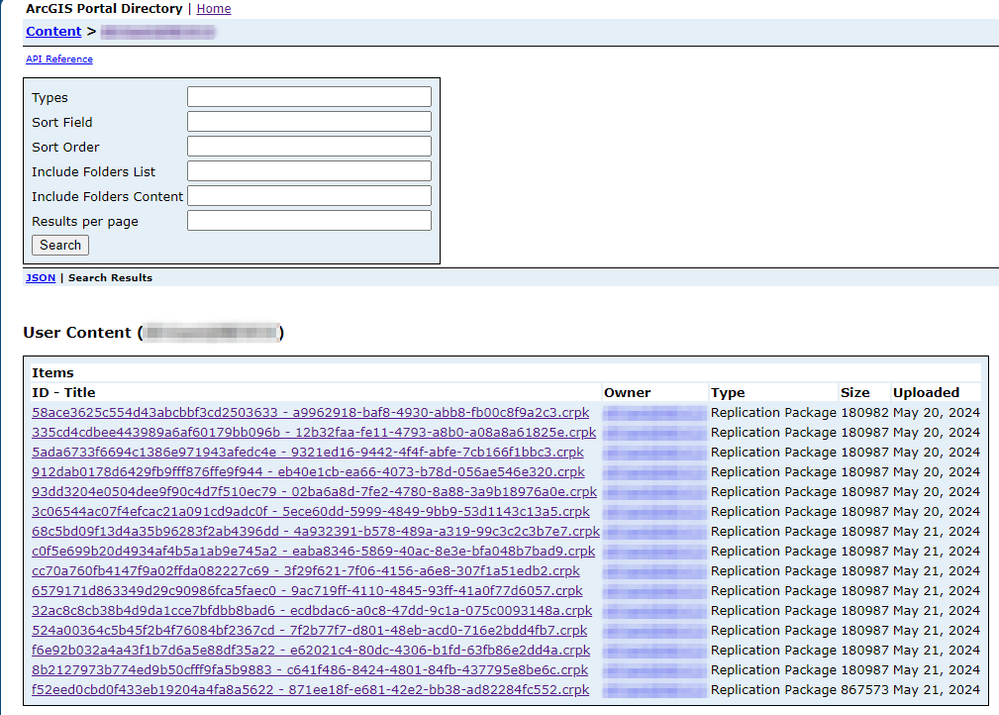
Task: Focus the Include Folders List input
Action: pos(309,171)
